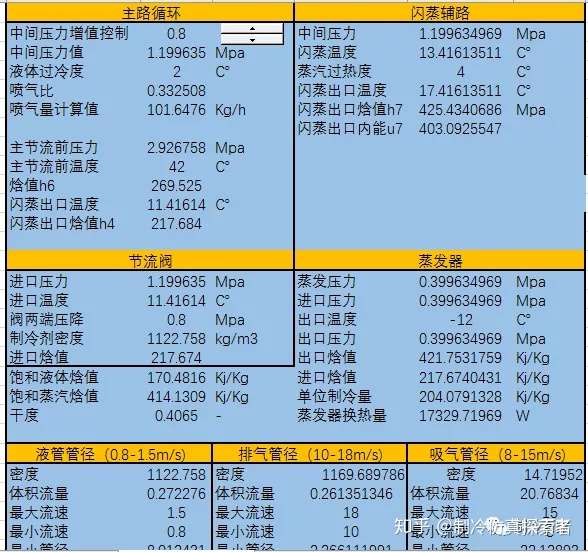The width and height of the screenshot is (588, 552).
Task: Click the 蒸发器 出口压力 label
Action: pos(327,339)
